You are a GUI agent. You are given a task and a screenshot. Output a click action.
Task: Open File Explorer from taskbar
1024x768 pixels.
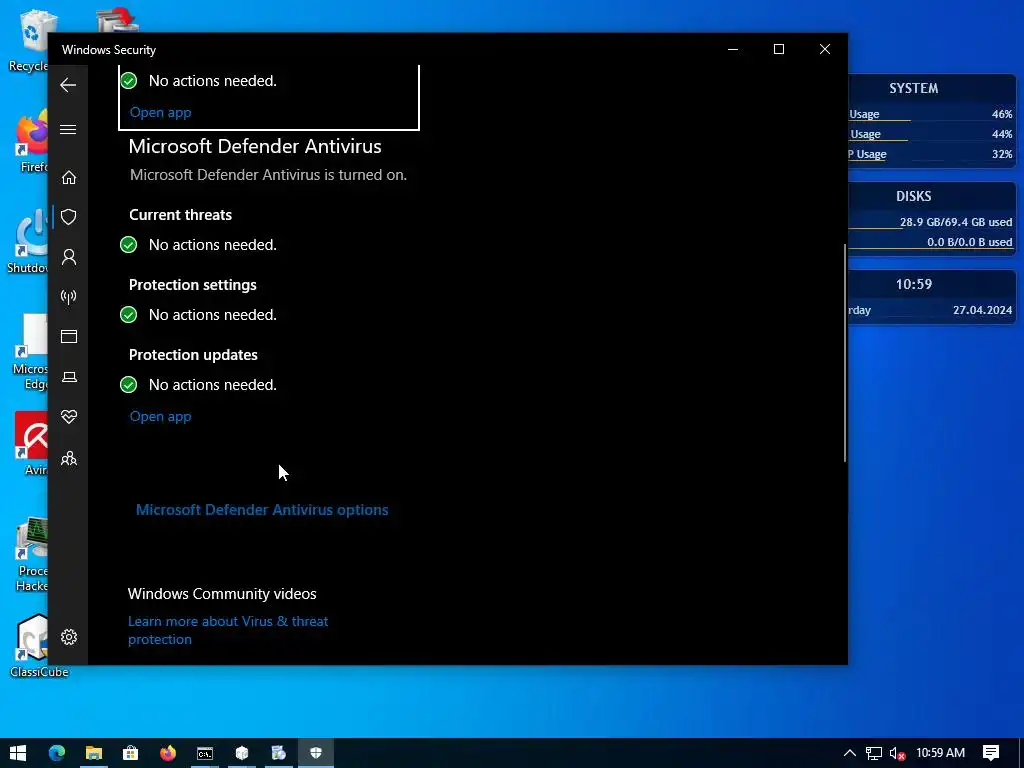click(x=93, y=753)
